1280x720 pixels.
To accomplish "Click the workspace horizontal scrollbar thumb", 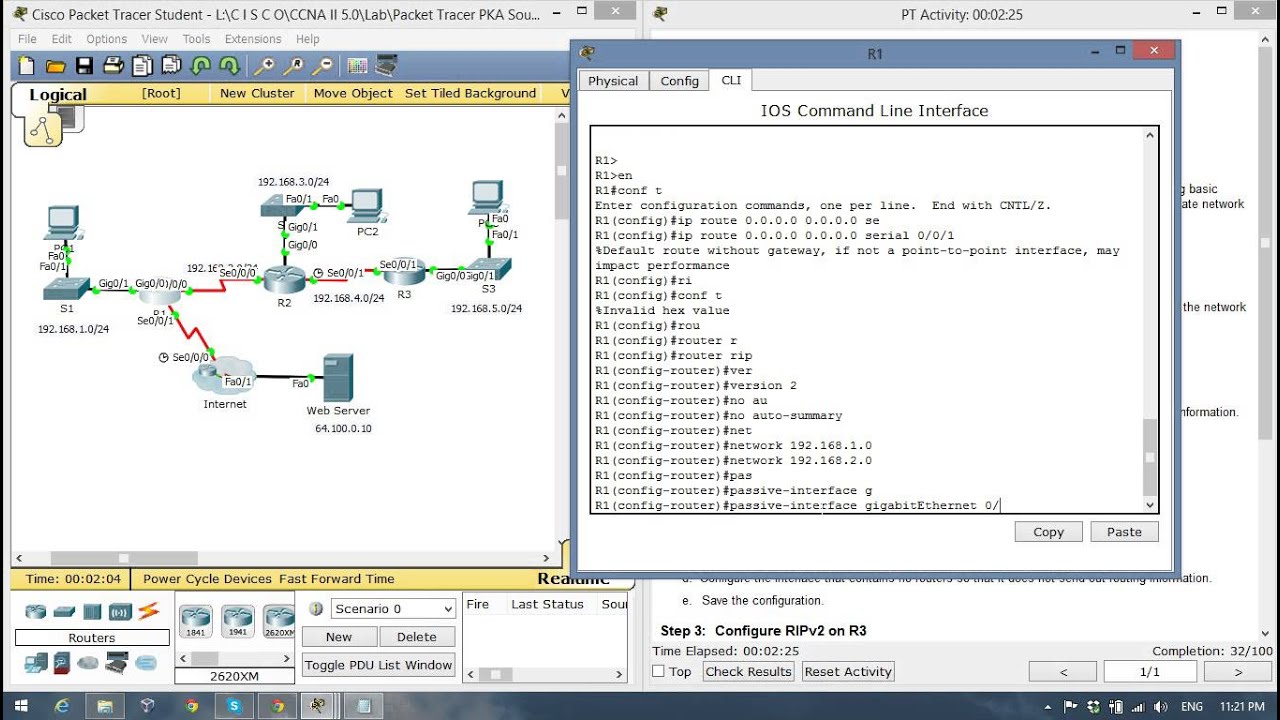I will pos(123,559).
